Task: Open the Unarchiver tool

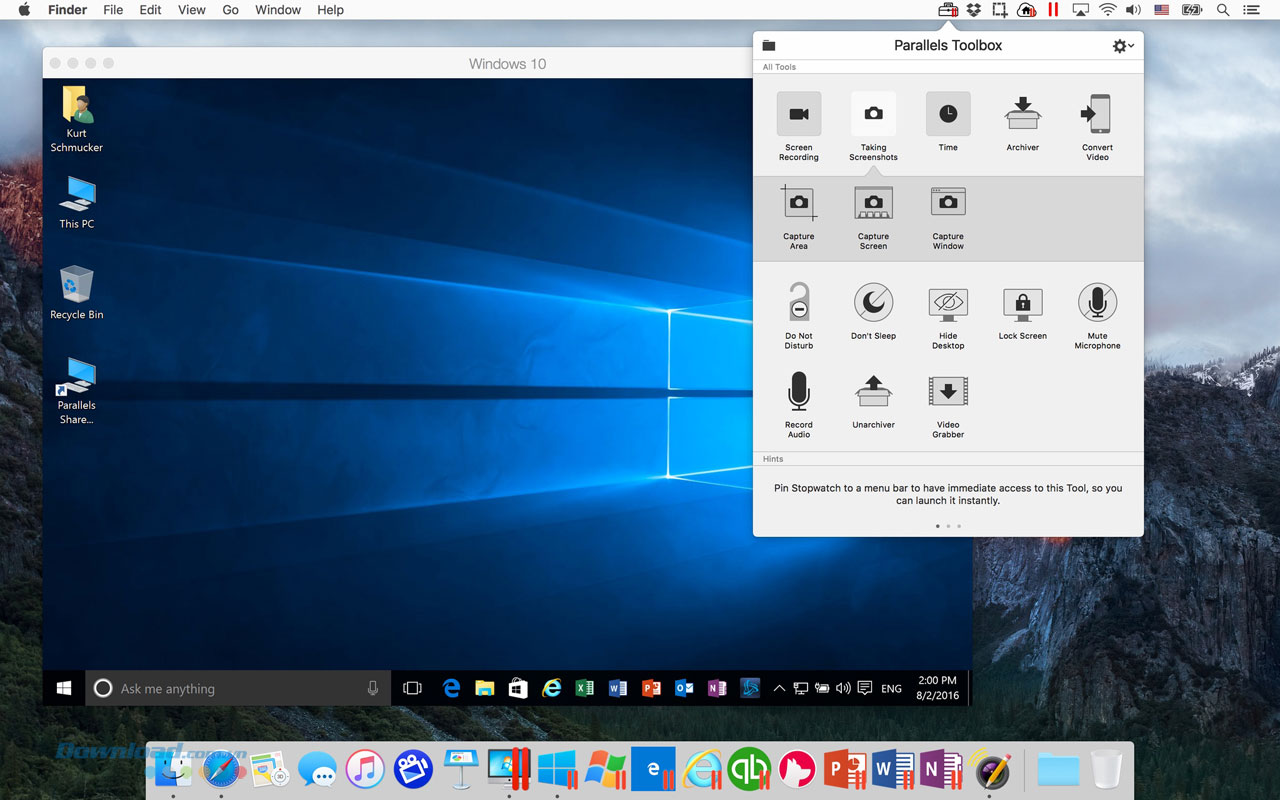Action: pyautogui.click(x=873, y=392)
